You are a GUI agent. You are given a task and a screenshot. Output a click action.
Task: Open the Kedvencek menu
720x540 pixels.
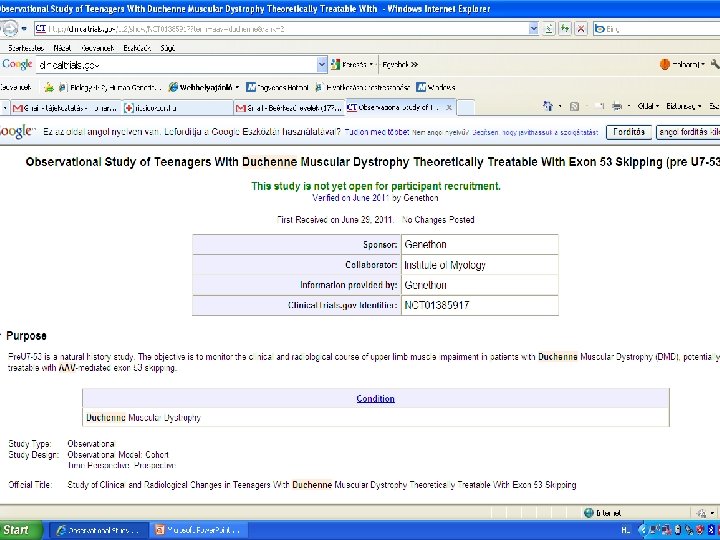[x=97, y=48]
